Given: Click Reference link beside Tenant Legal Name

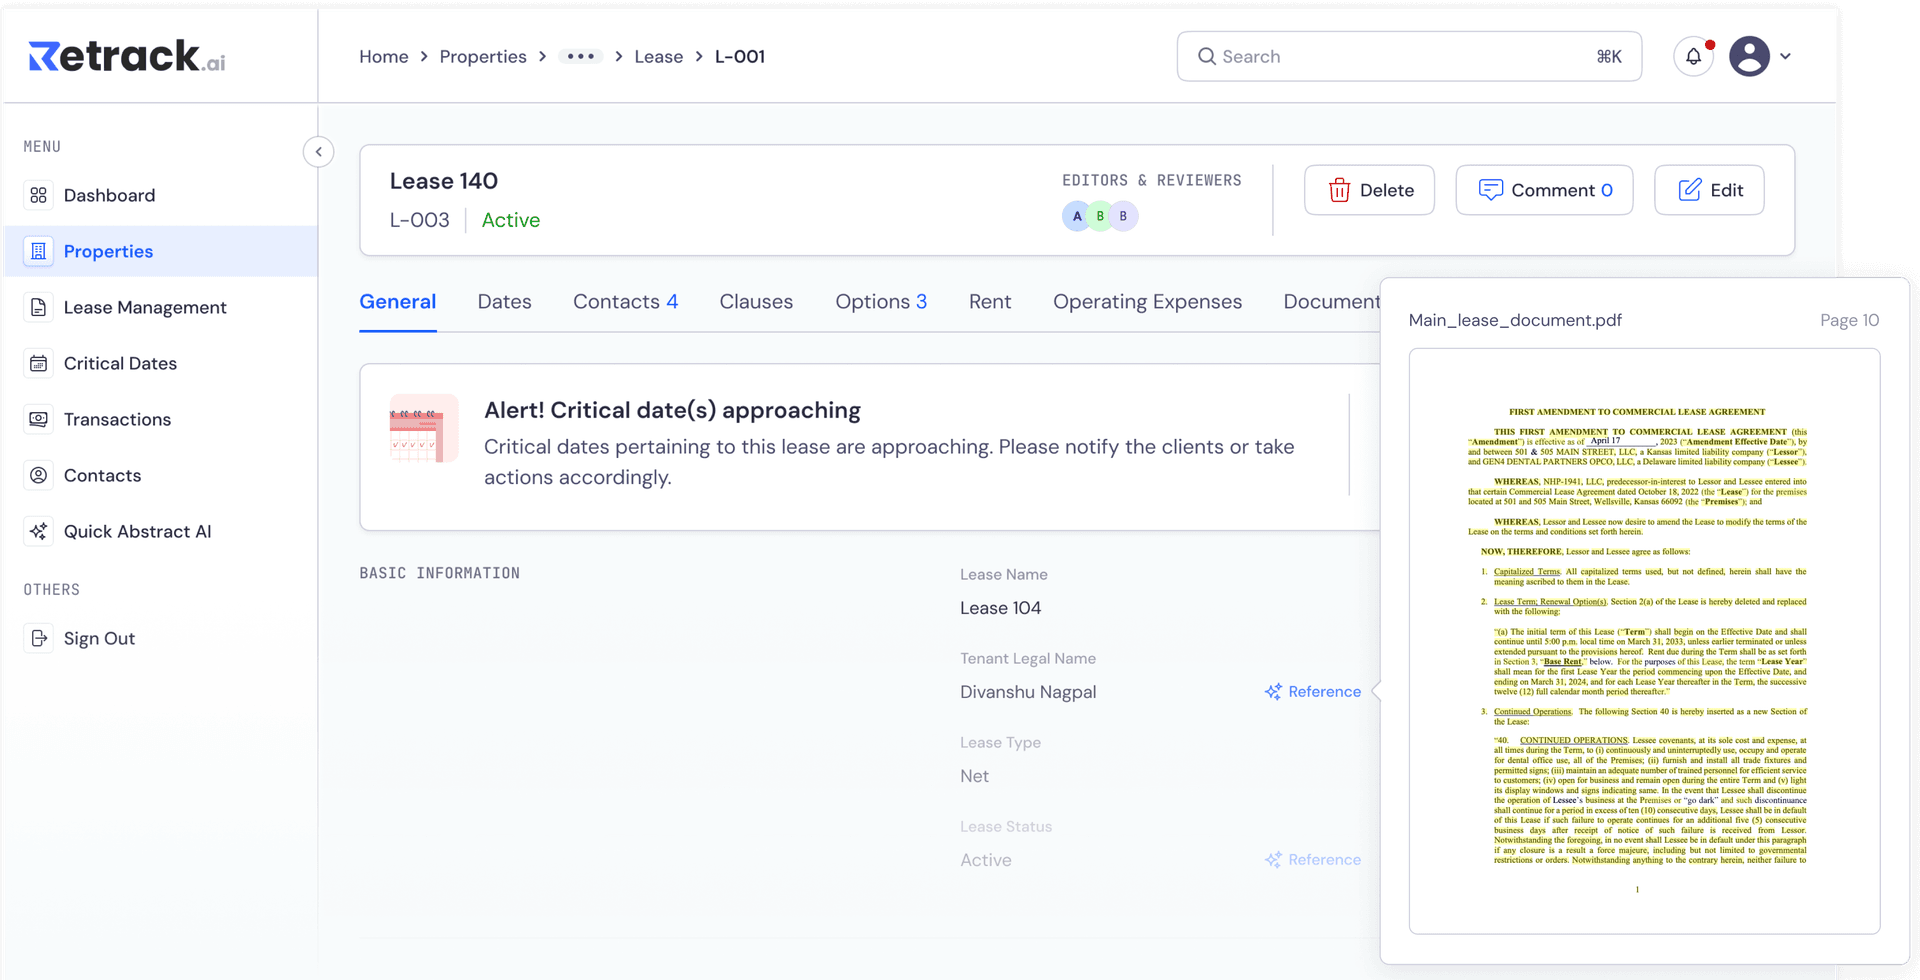Looking at the screenshot, I should point(1313,692).
